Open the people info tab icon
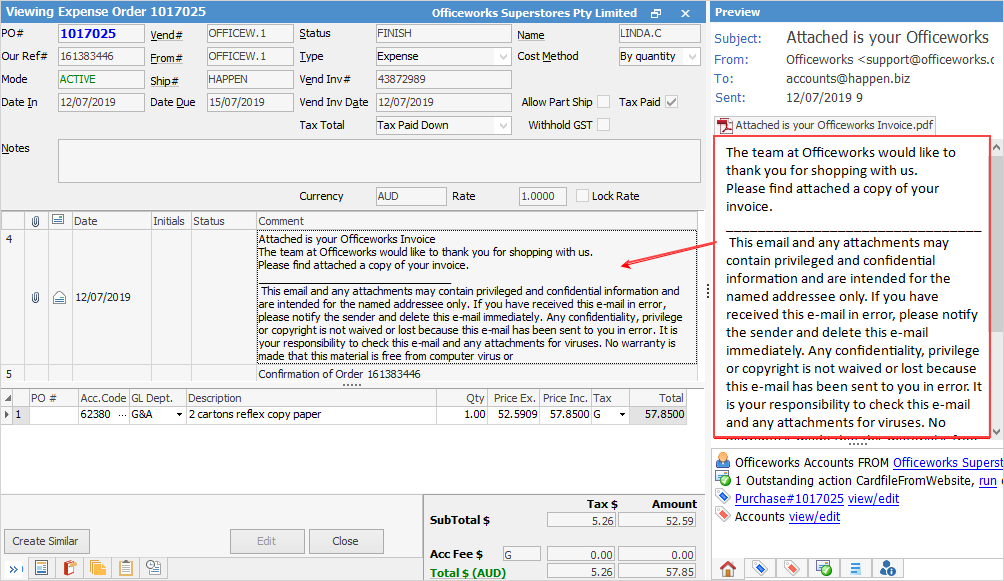 click(887, 569)
